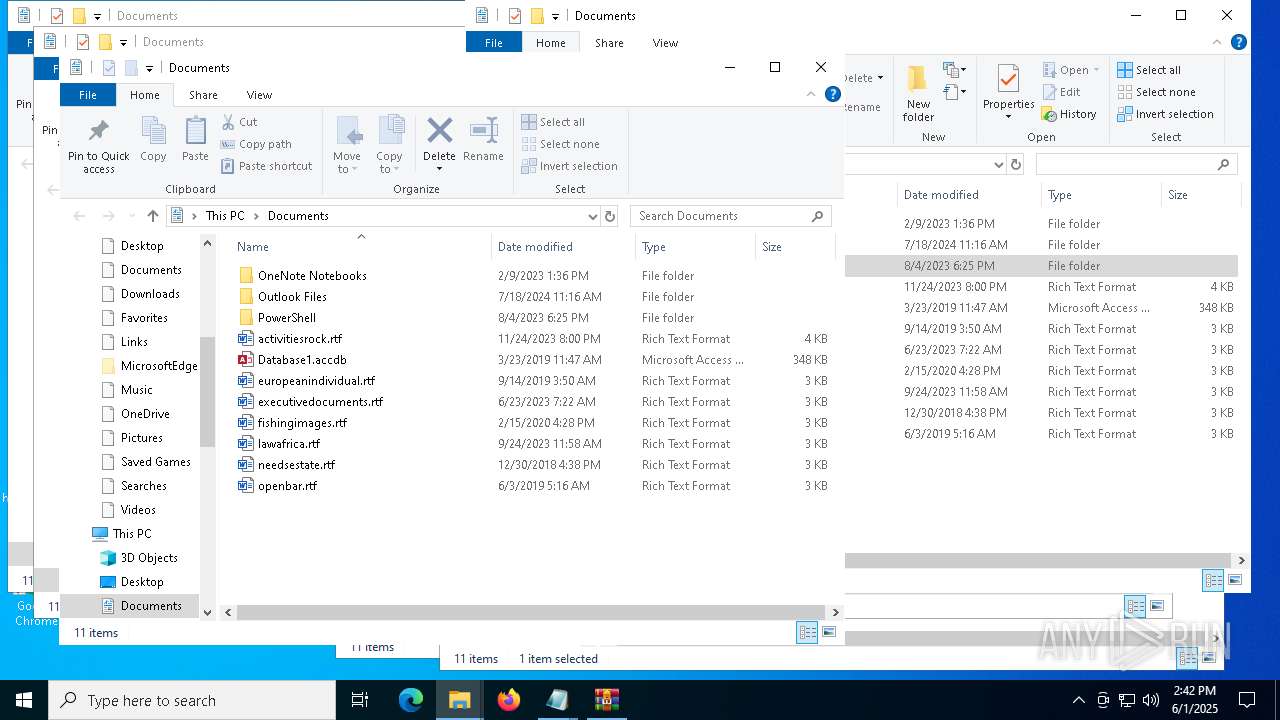Sort by Name column header
Viewport: 1280px width, 720px height.
coord(360,247)
